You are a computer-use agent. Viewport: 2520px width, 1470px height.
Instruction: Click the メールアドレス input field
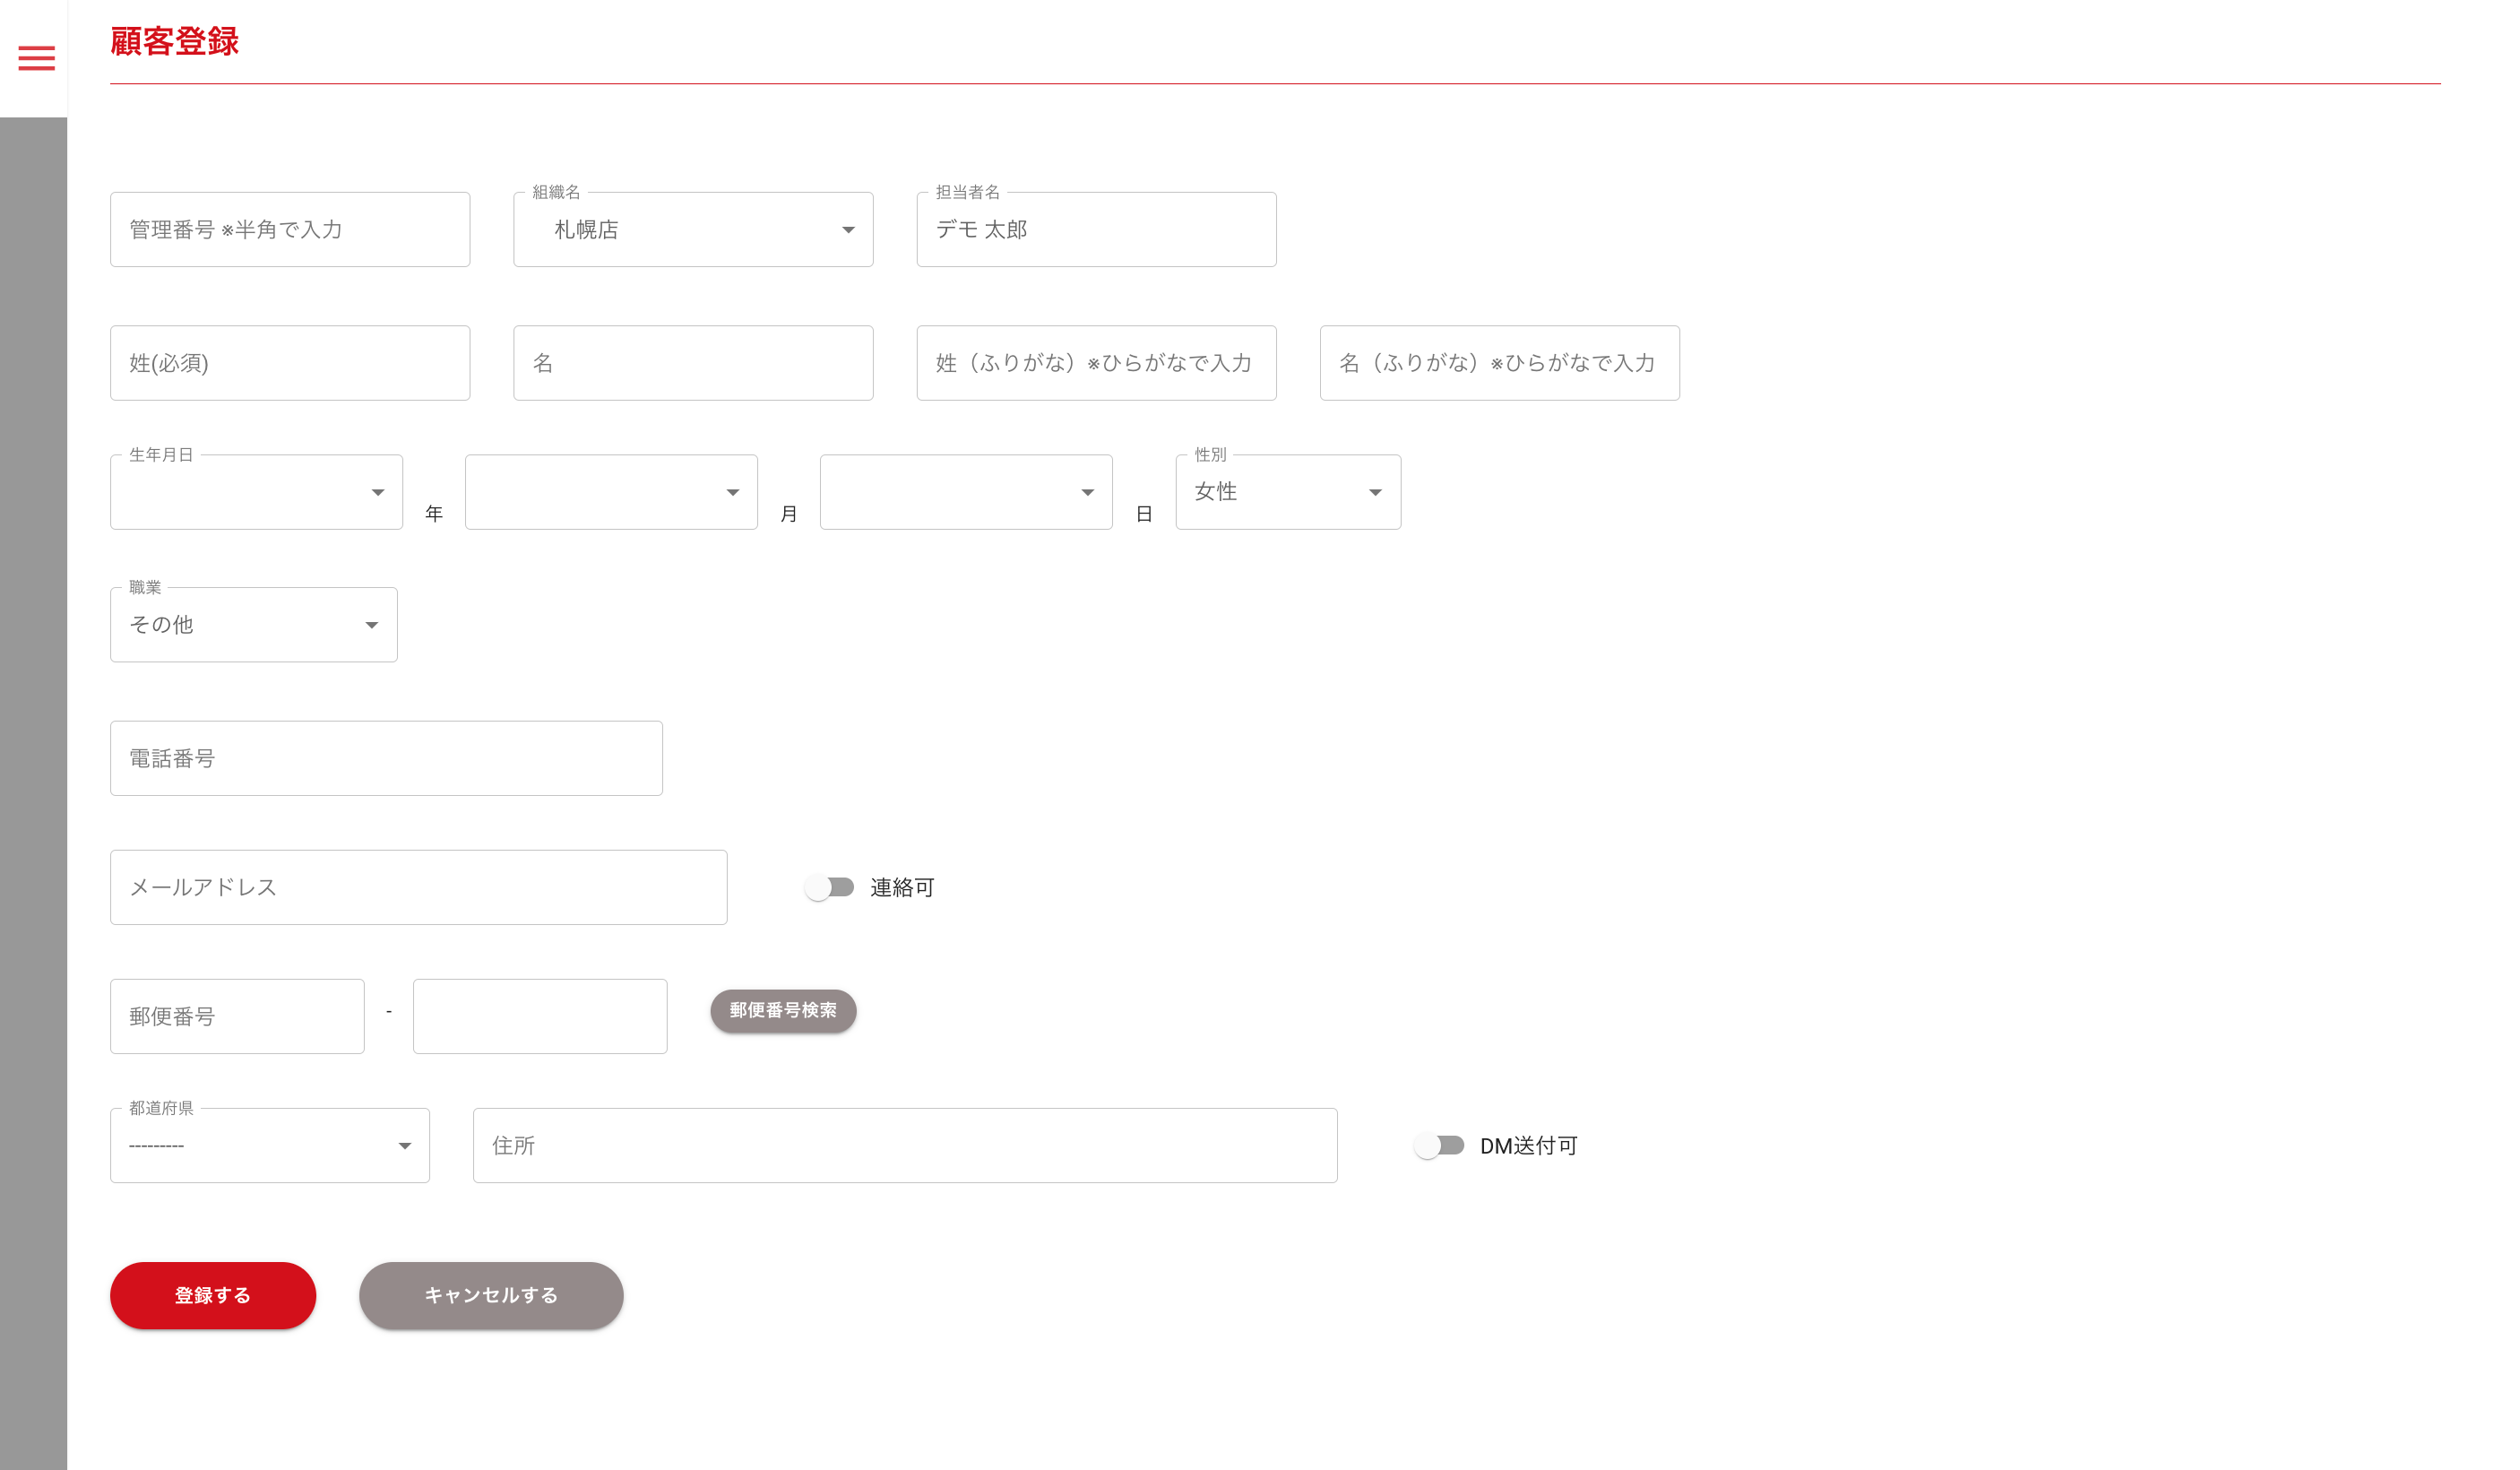click(418, 887)
